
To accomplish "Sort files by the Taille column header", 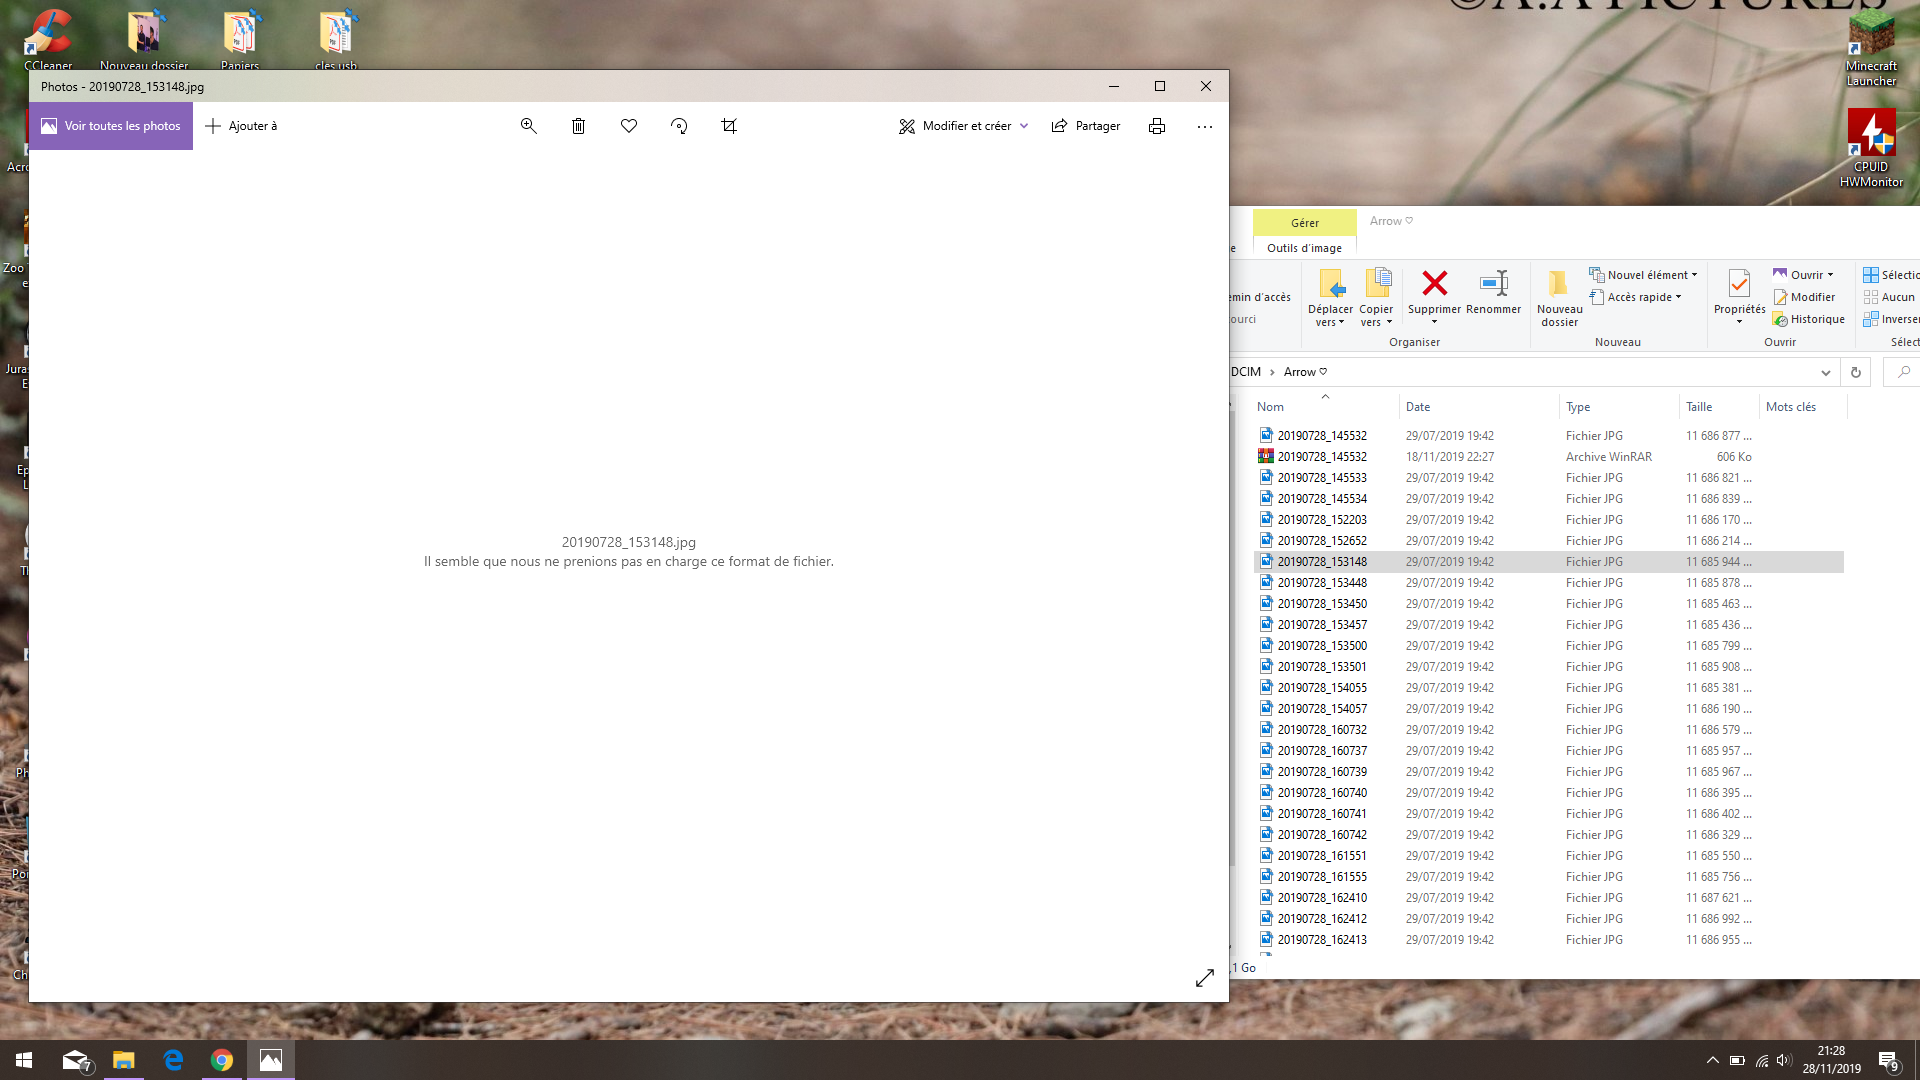I will [1699, 407].
